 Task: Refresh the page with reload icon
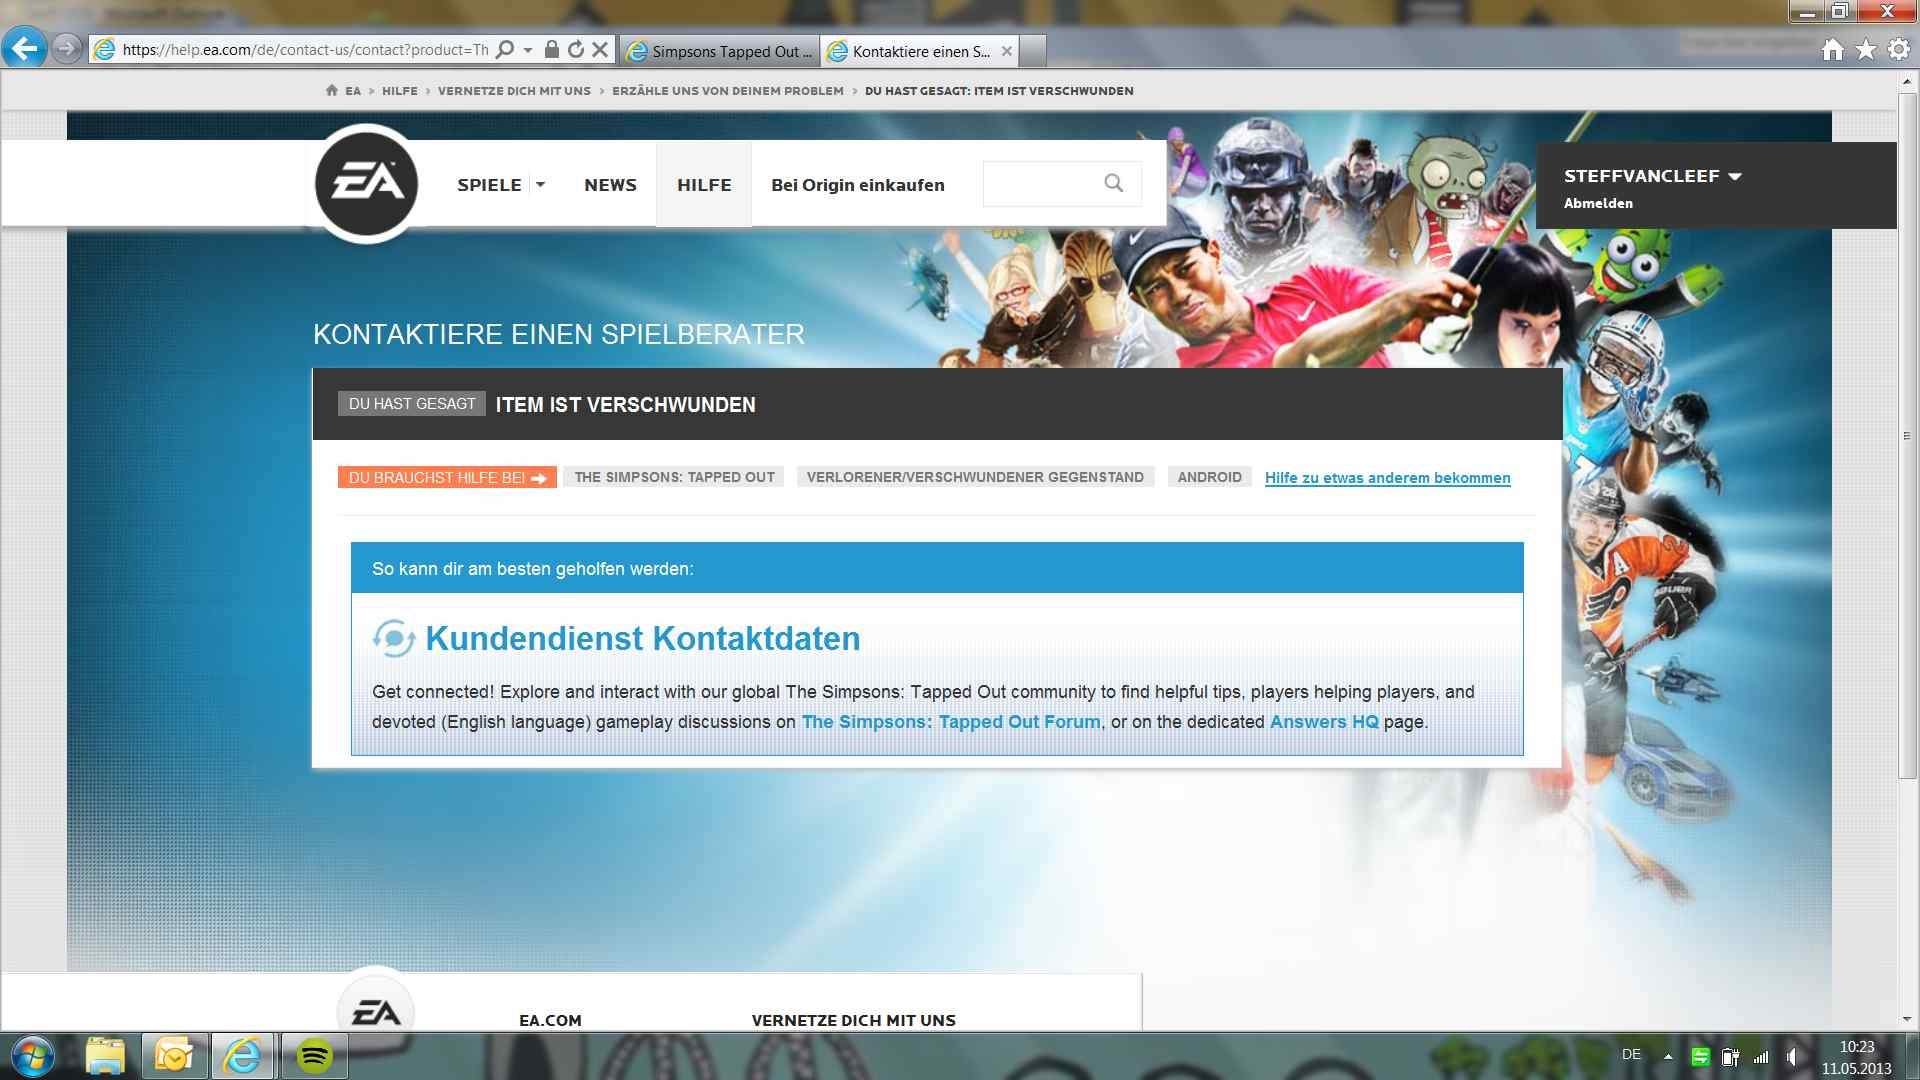pyautogui.click(x=576, y=49)
